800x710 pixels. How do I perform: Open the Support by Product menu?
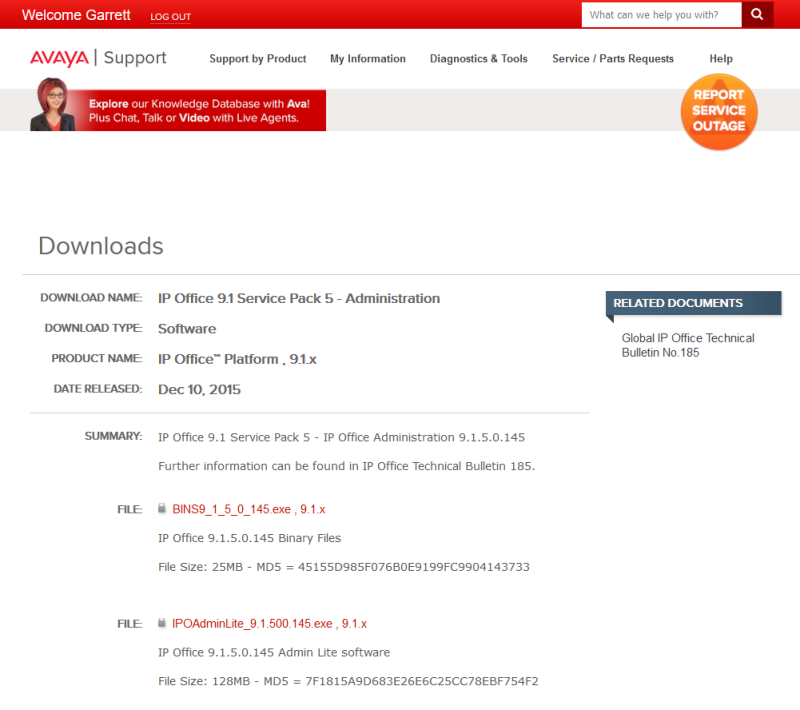pos(258,59)
